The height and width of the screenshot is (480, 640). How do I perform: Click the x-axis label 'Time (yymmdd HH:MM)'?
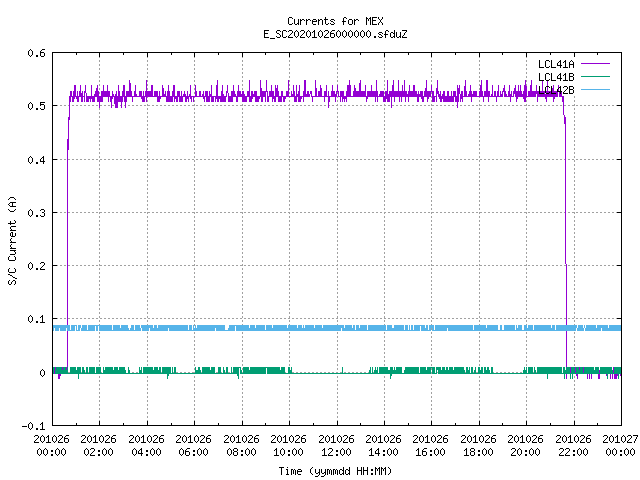tap(335, 471)
